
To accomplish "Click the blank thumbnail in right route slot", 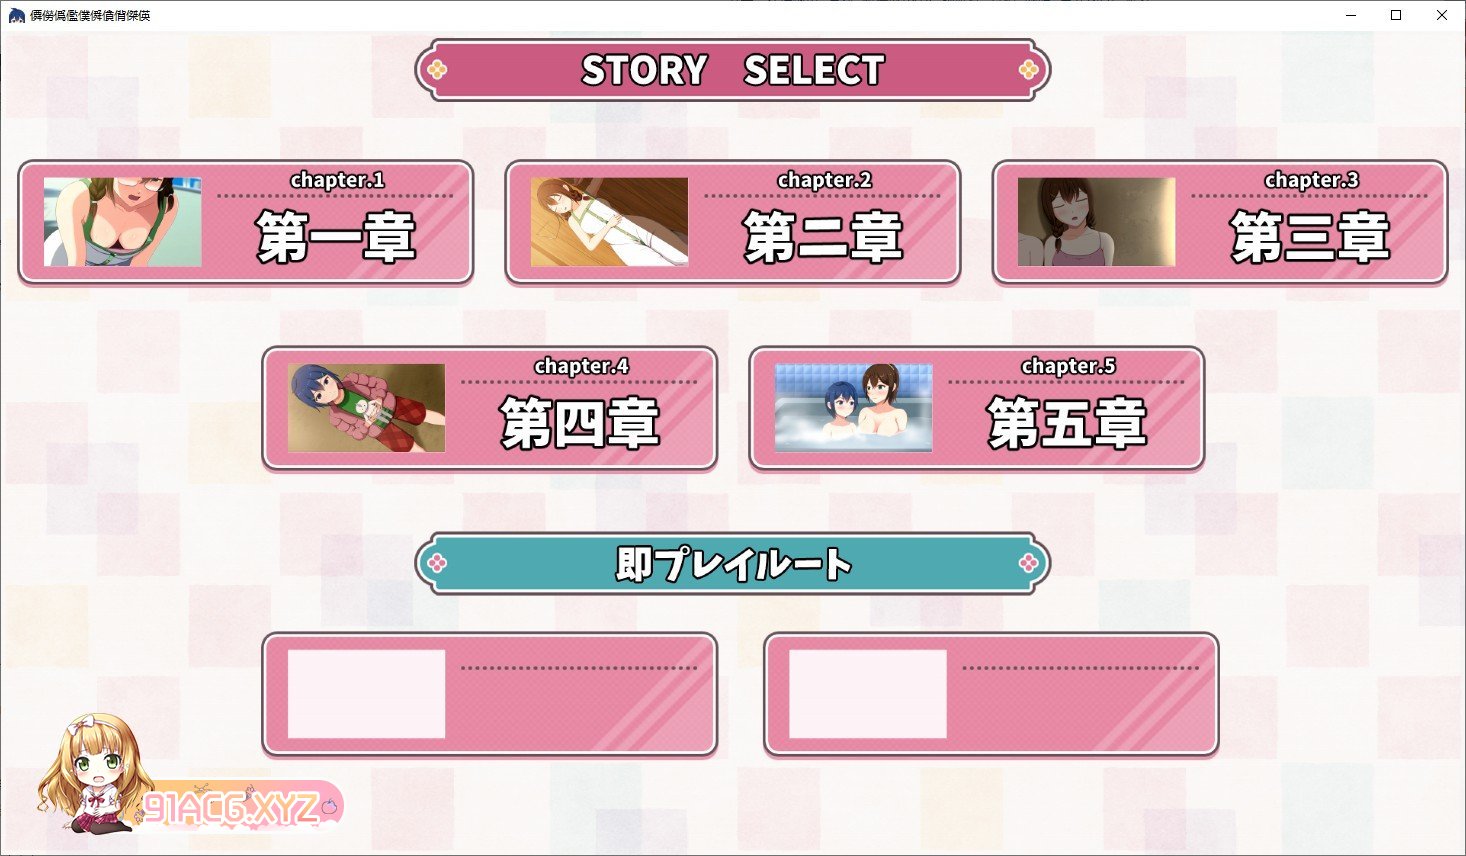I will (867, 694).
